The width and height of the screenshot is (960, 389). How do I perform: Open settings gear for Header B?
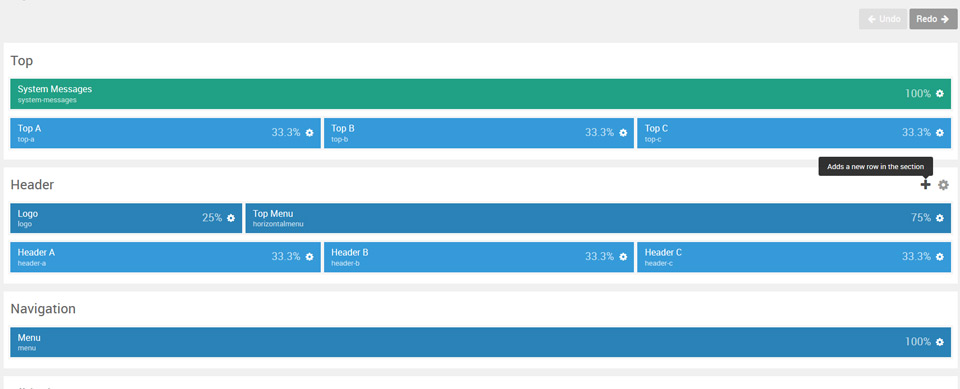pos(623,257)
